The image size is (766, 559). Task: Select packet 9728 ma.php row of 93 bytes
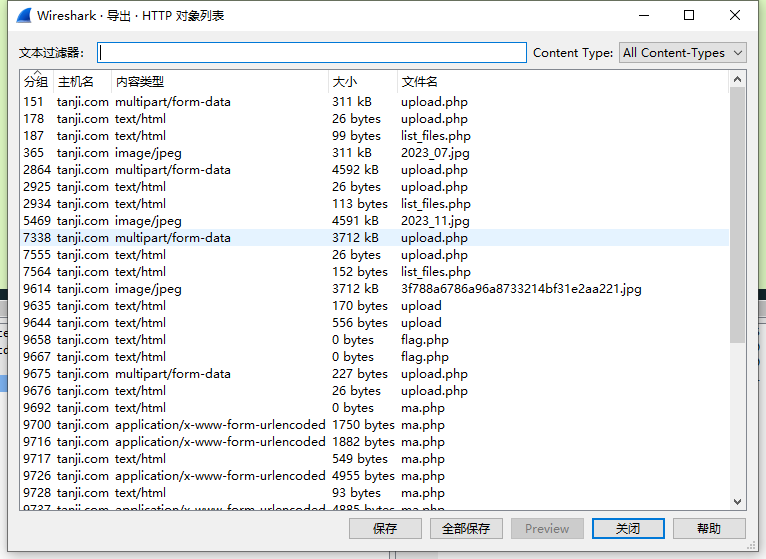pos(375,493)
